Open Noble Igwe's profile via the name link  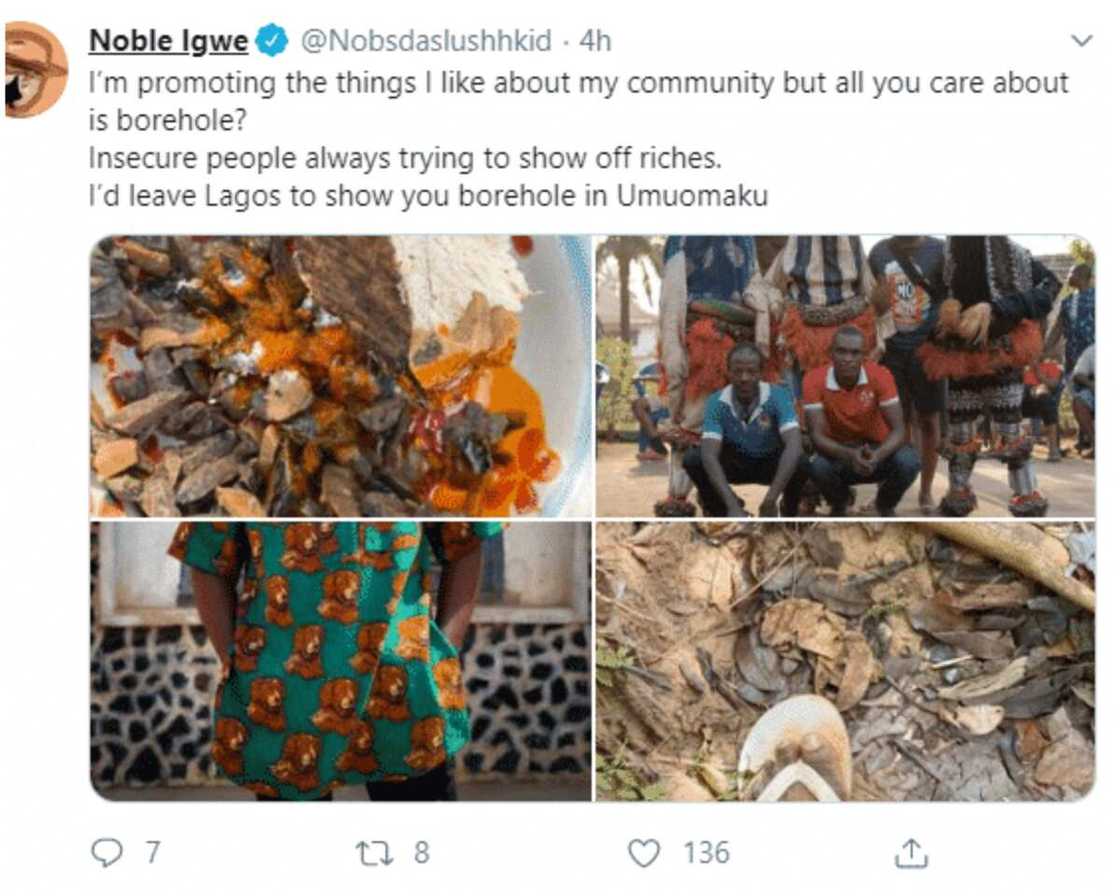click(x=166, y=42)
